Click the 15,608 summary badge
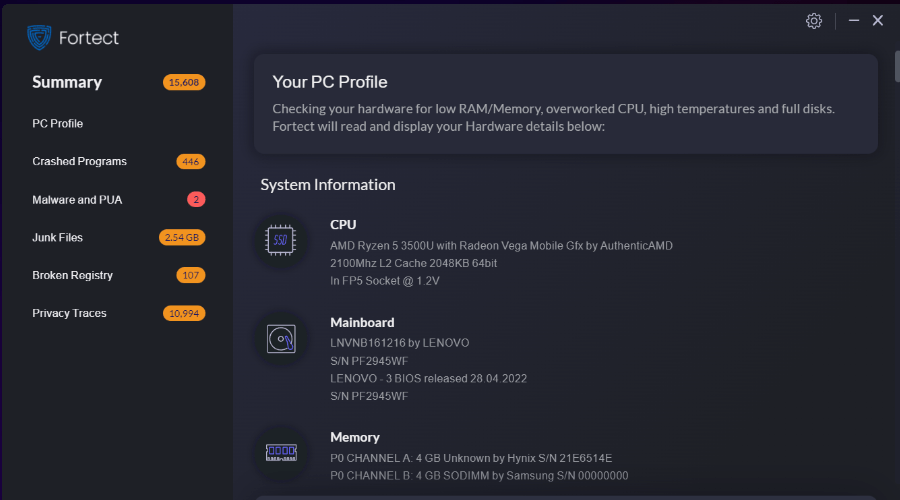Screen dimensions: 900x500 184,82
